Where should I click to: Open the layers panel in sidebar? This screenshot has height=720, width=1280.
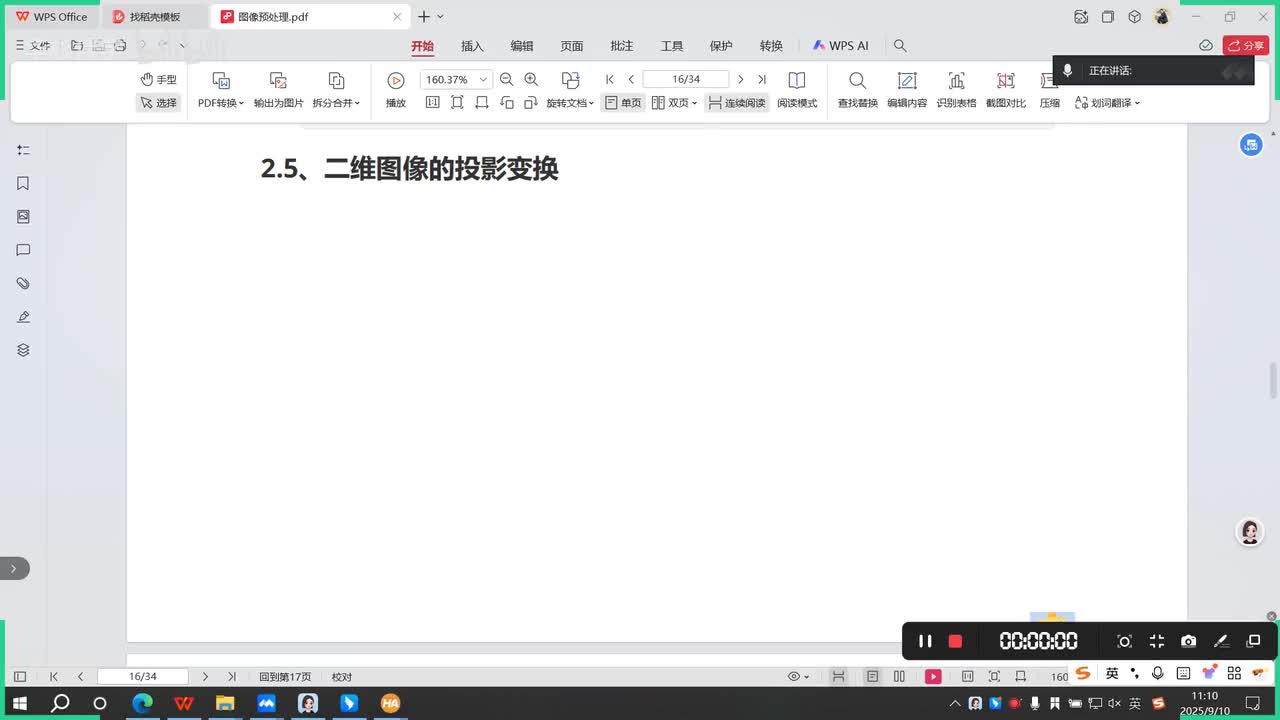pyautogui.click(x=23, y=350)
